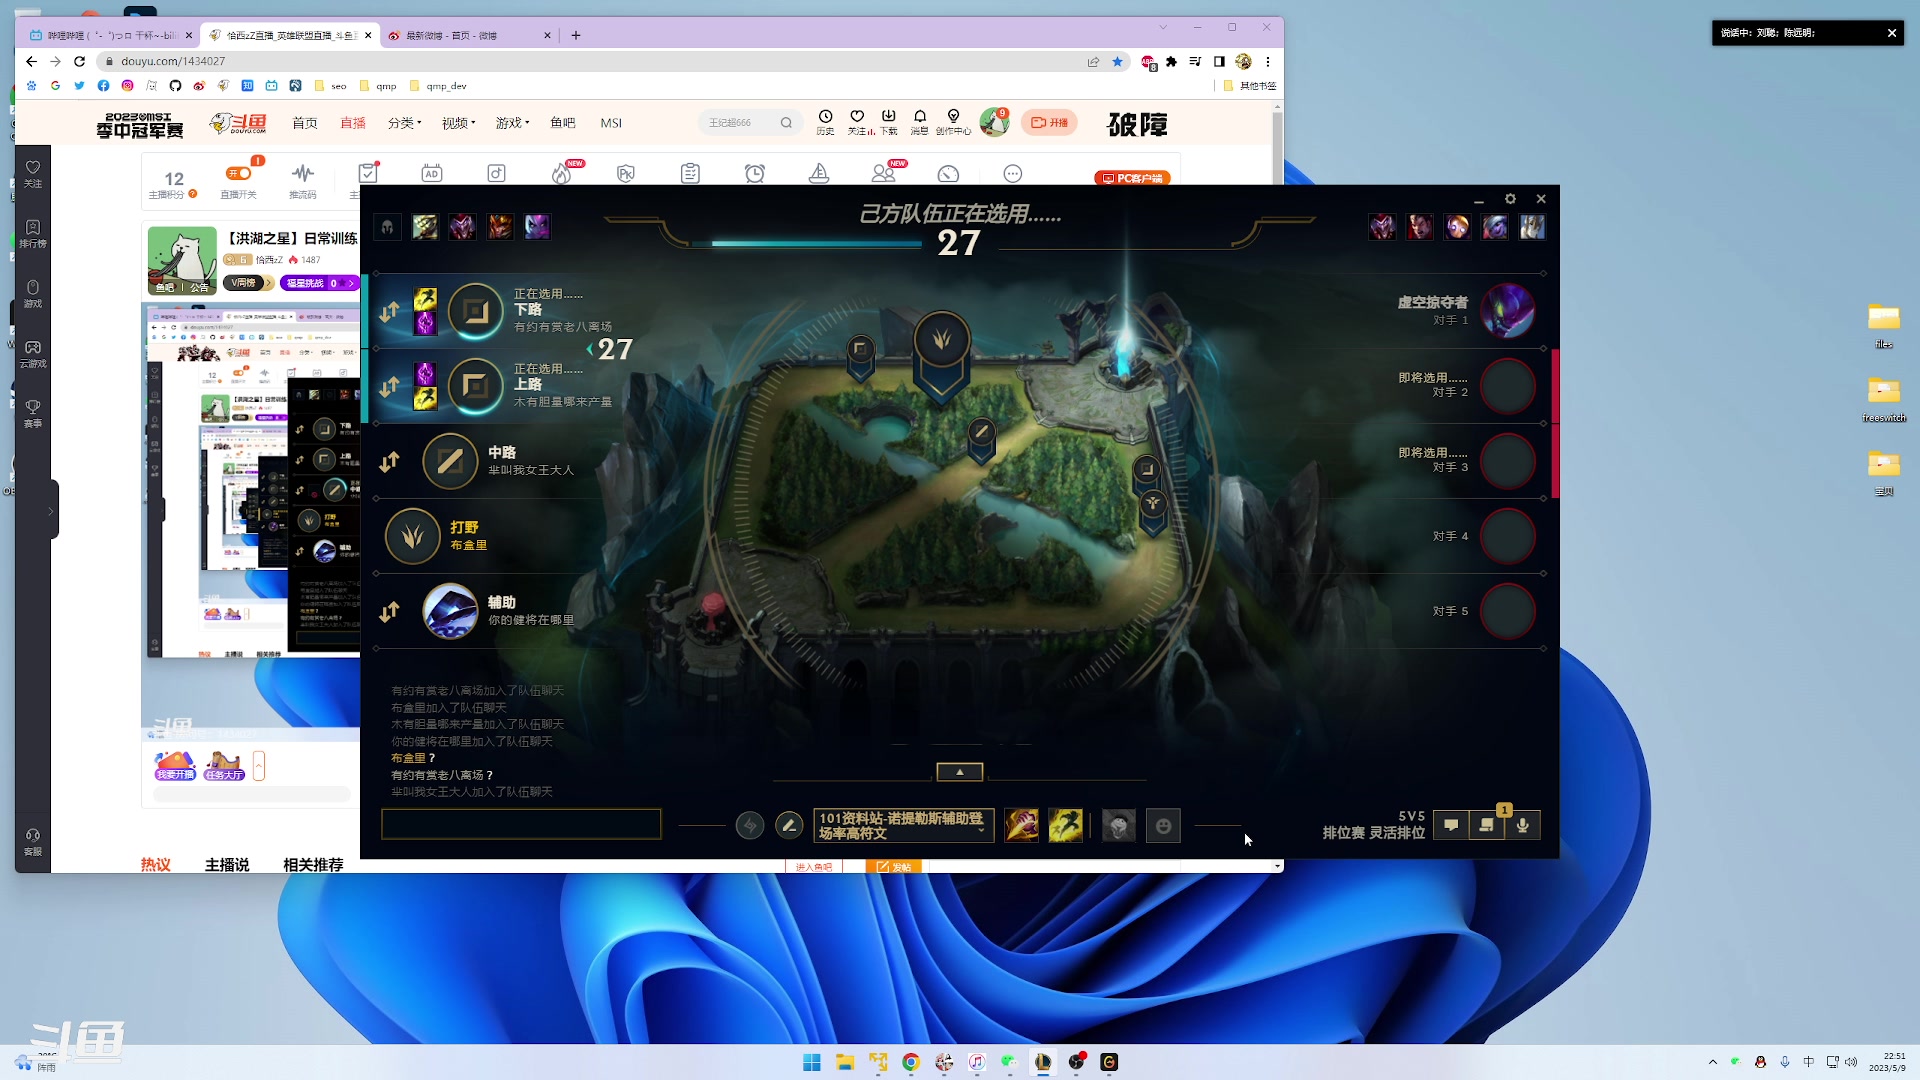Screen dimensions: 1920x1080
Task: Click the 辅助 player's champion portrait
Action: pyautogui.click(x=450, y=611)
